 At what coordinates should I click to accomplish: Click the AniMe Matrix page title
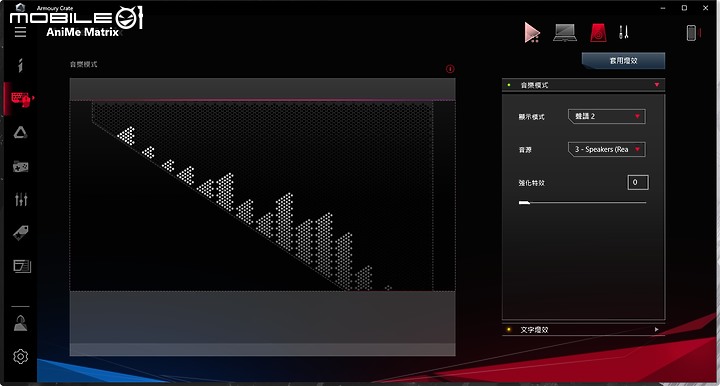point(83,32)
